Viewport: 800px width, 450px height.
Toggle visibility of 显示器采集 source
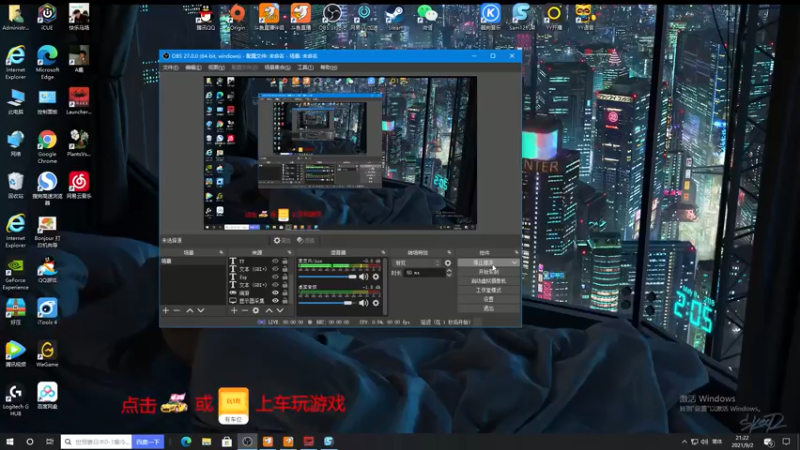pos(276,301)
